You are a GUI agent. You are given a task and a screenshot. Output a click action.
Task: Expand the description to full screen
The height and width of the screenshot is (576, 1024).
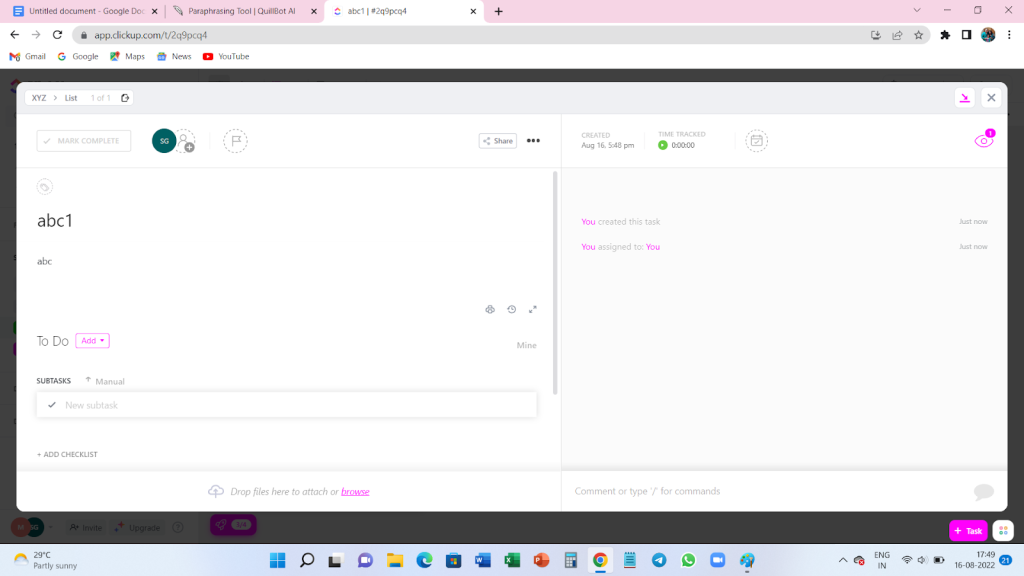533,309
